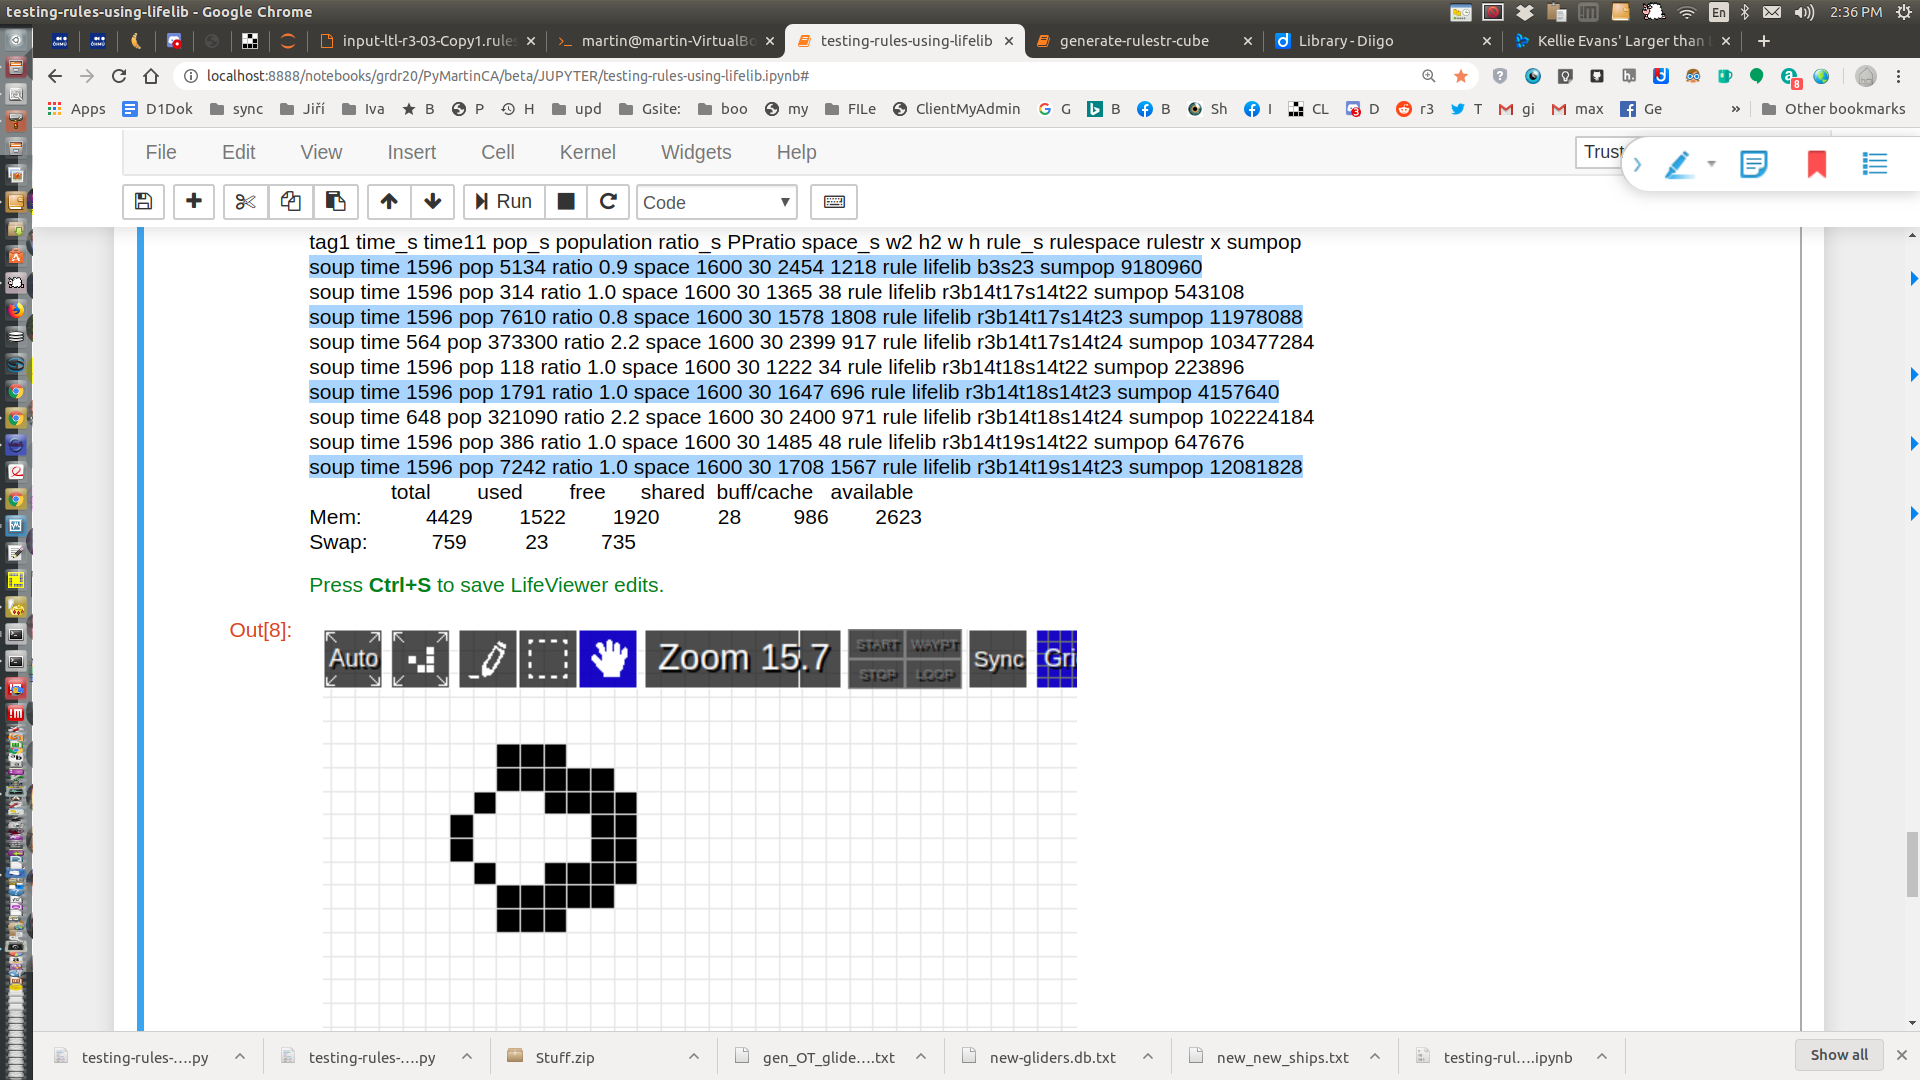Open Other bookmarks folder
The image size is (1920, 1080).
click(1833, 109)
